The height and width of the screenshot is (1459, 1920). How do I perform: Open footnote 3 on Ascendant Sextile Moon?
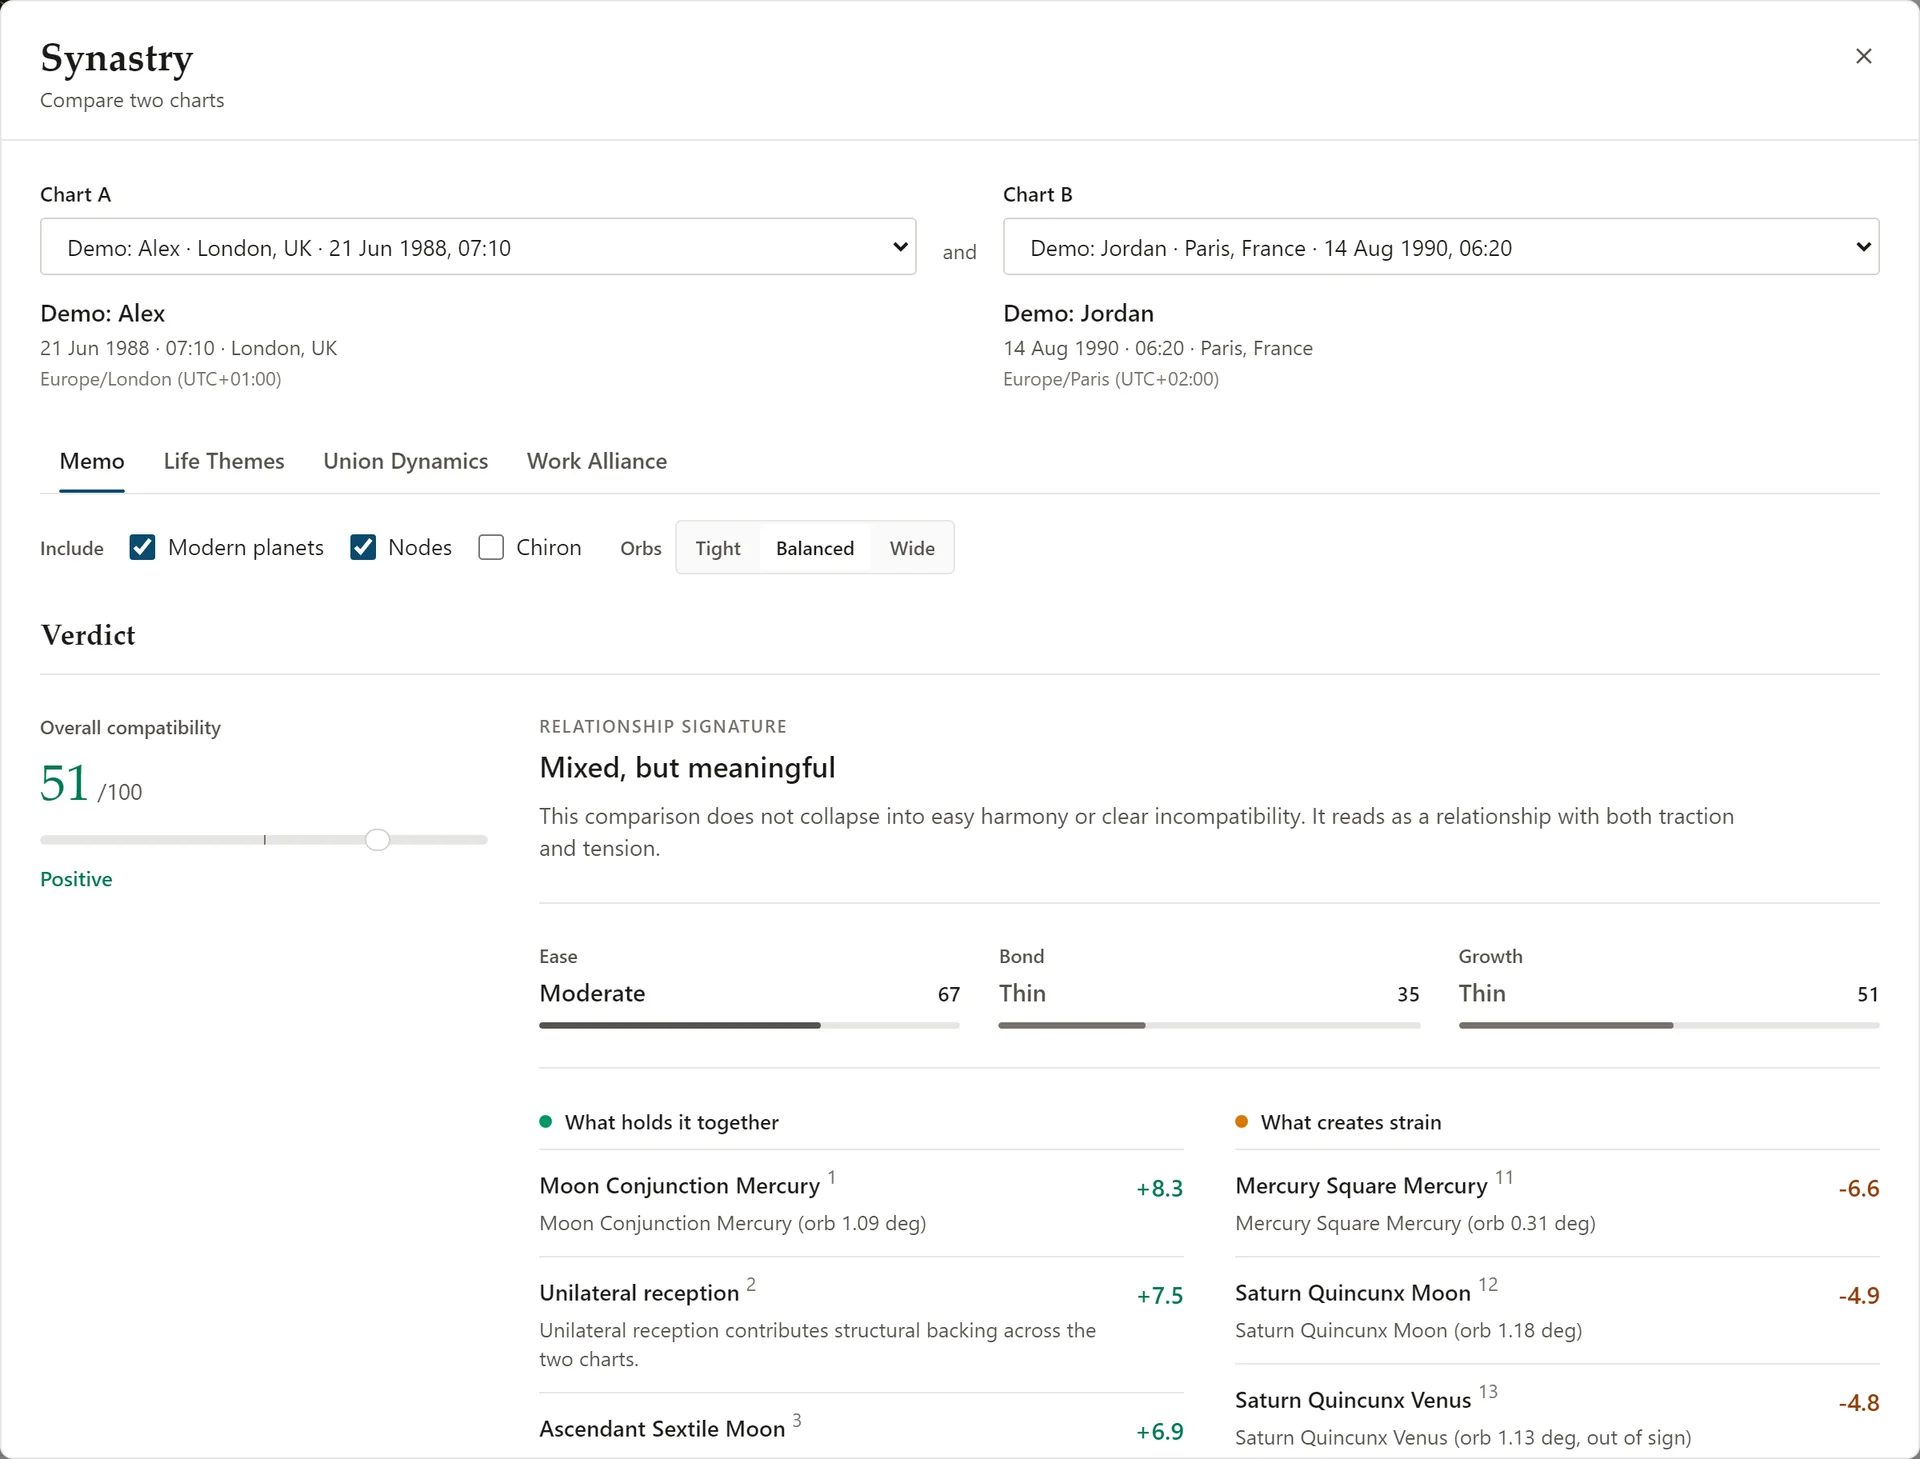pos(797,1420)
